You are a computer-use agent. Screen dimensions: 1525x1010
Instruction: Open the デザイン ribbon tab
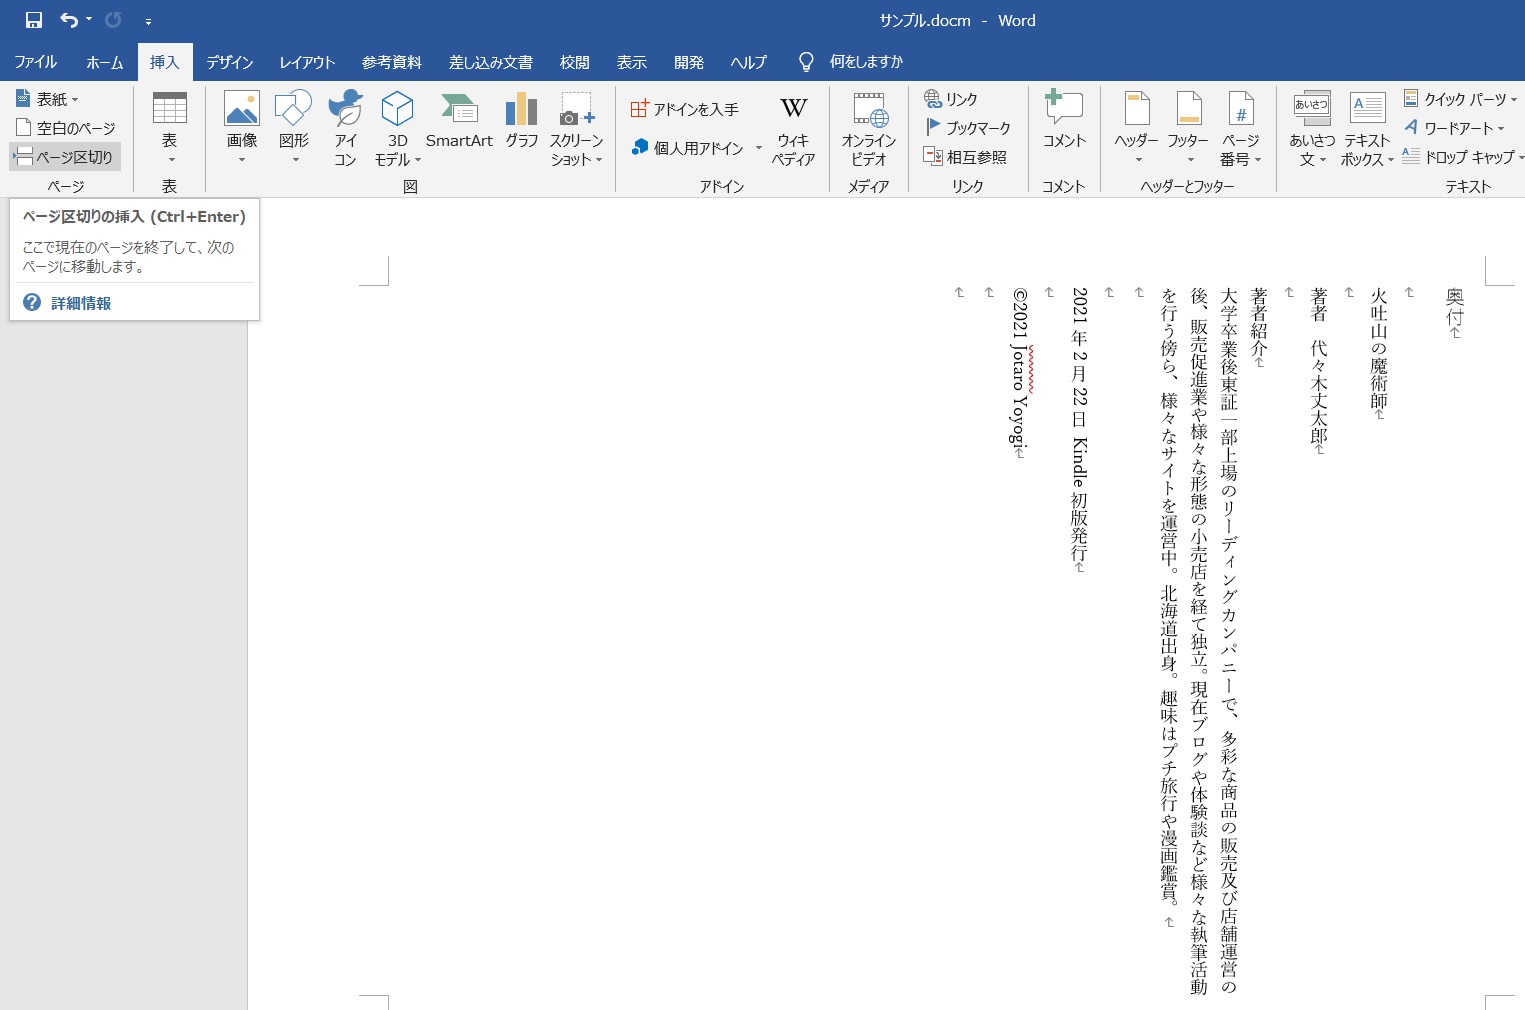coord(229,61)
